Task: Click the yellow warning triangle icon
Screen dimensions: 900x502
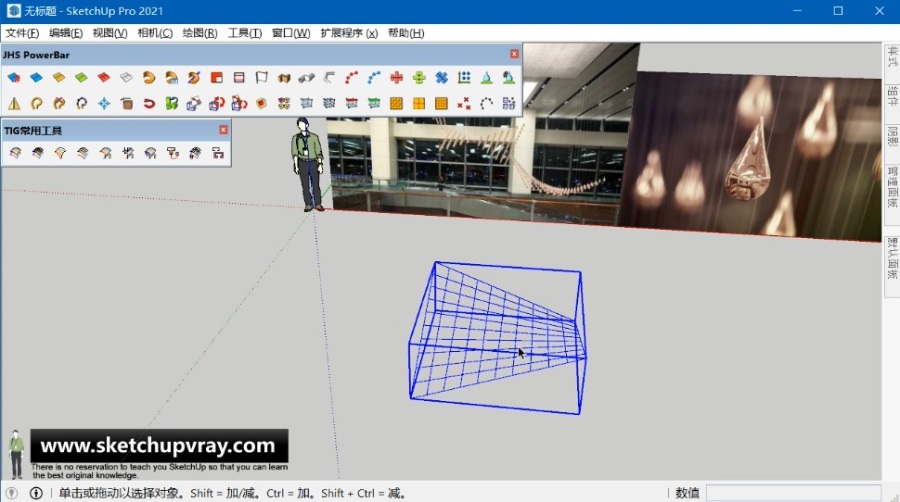Action: [14, 103]
